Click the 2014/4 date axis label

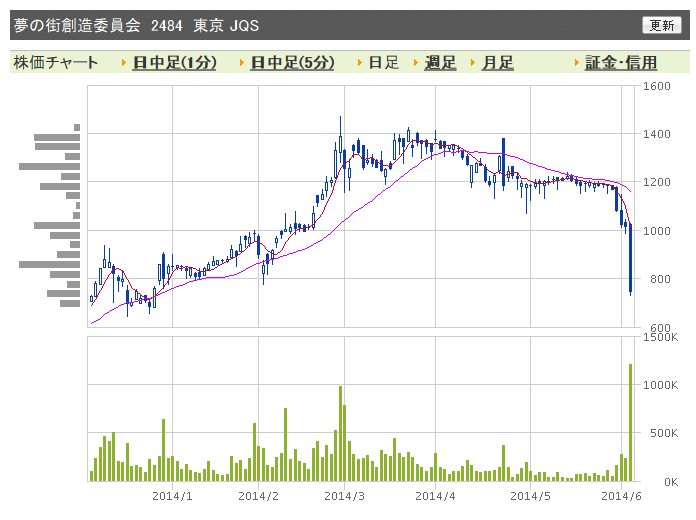435,496
